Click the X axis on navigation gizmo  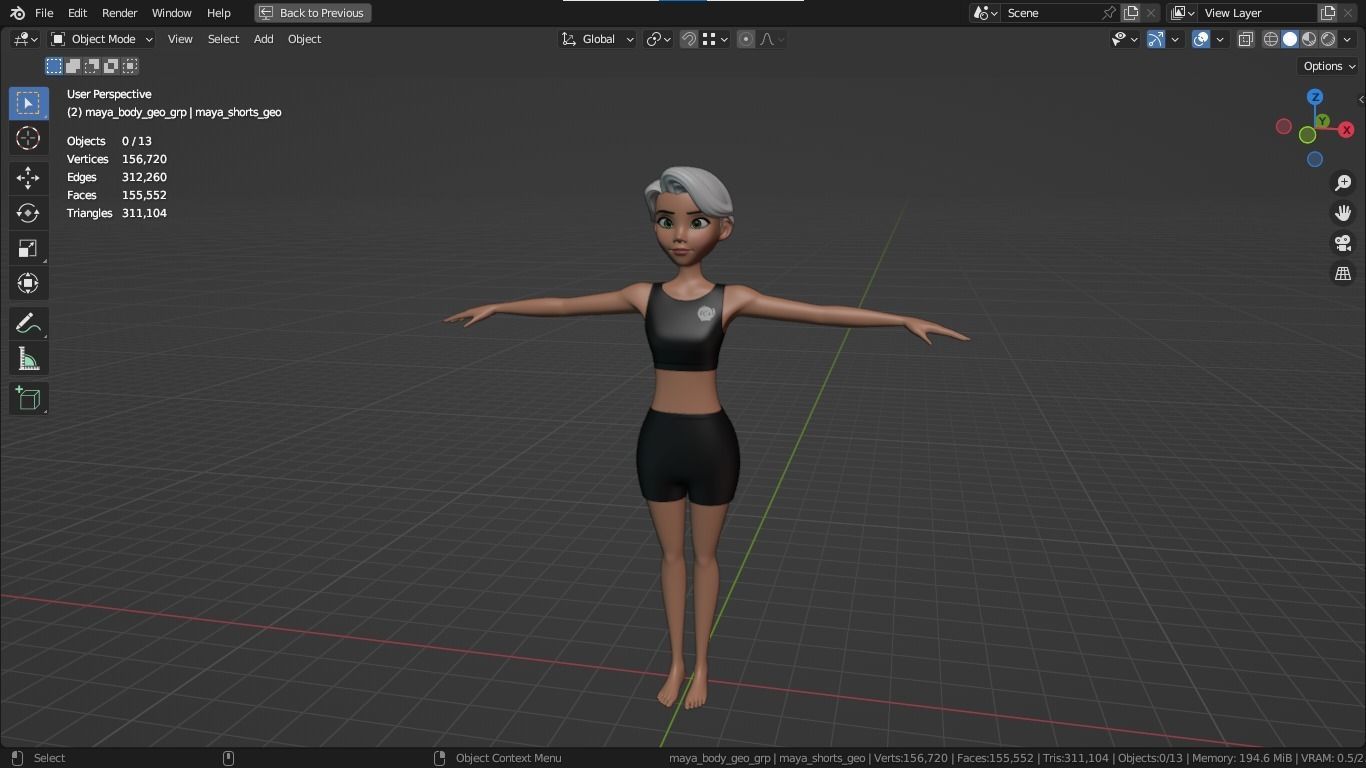pos(1346,130)
